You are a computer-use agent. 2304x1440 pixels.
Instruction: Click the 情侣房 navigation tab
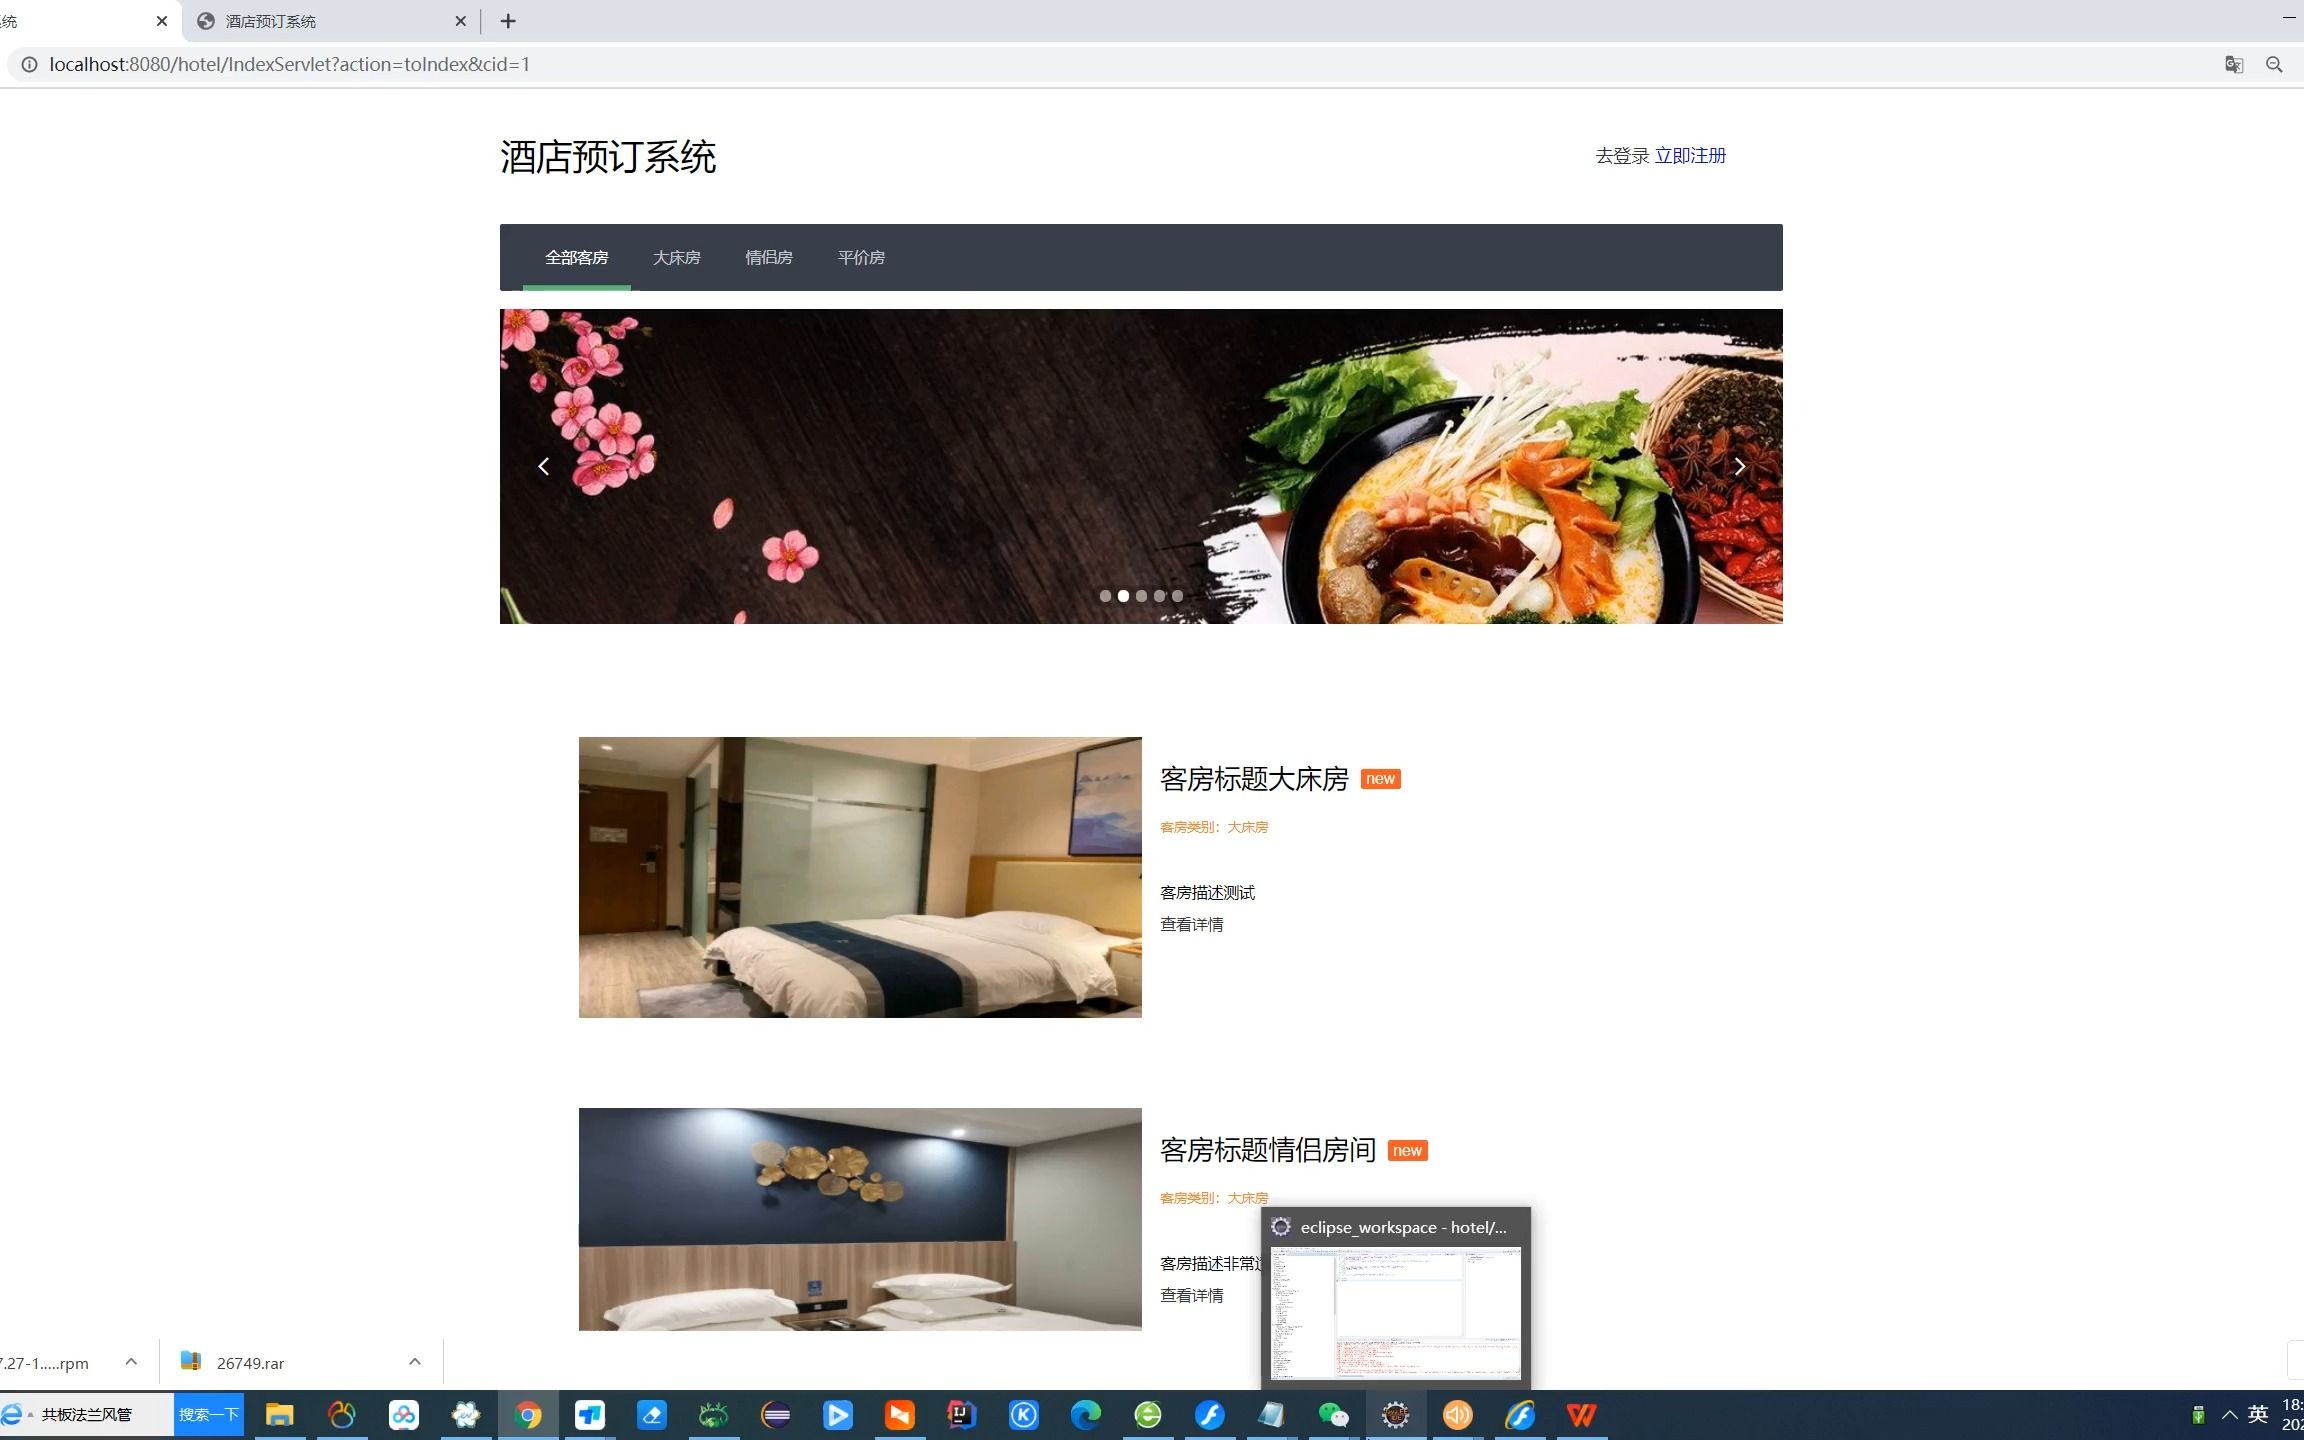[x=768, y=257]
